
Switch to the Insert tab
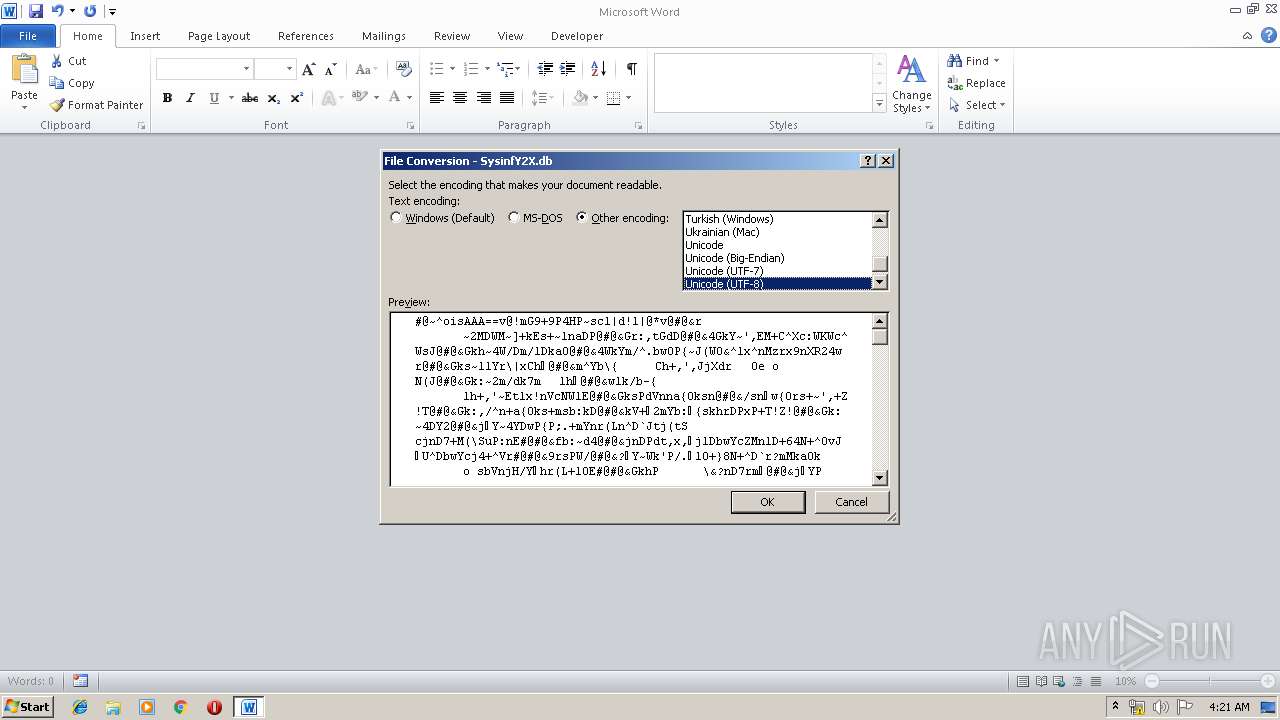[145, 36]
